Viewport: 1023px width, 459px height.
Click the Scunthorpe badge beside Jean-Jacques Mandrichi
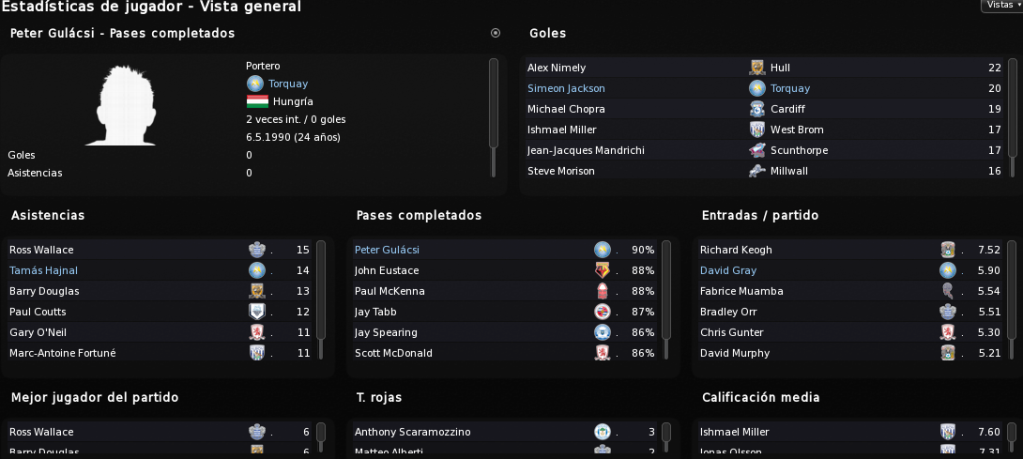coord(757,150)
